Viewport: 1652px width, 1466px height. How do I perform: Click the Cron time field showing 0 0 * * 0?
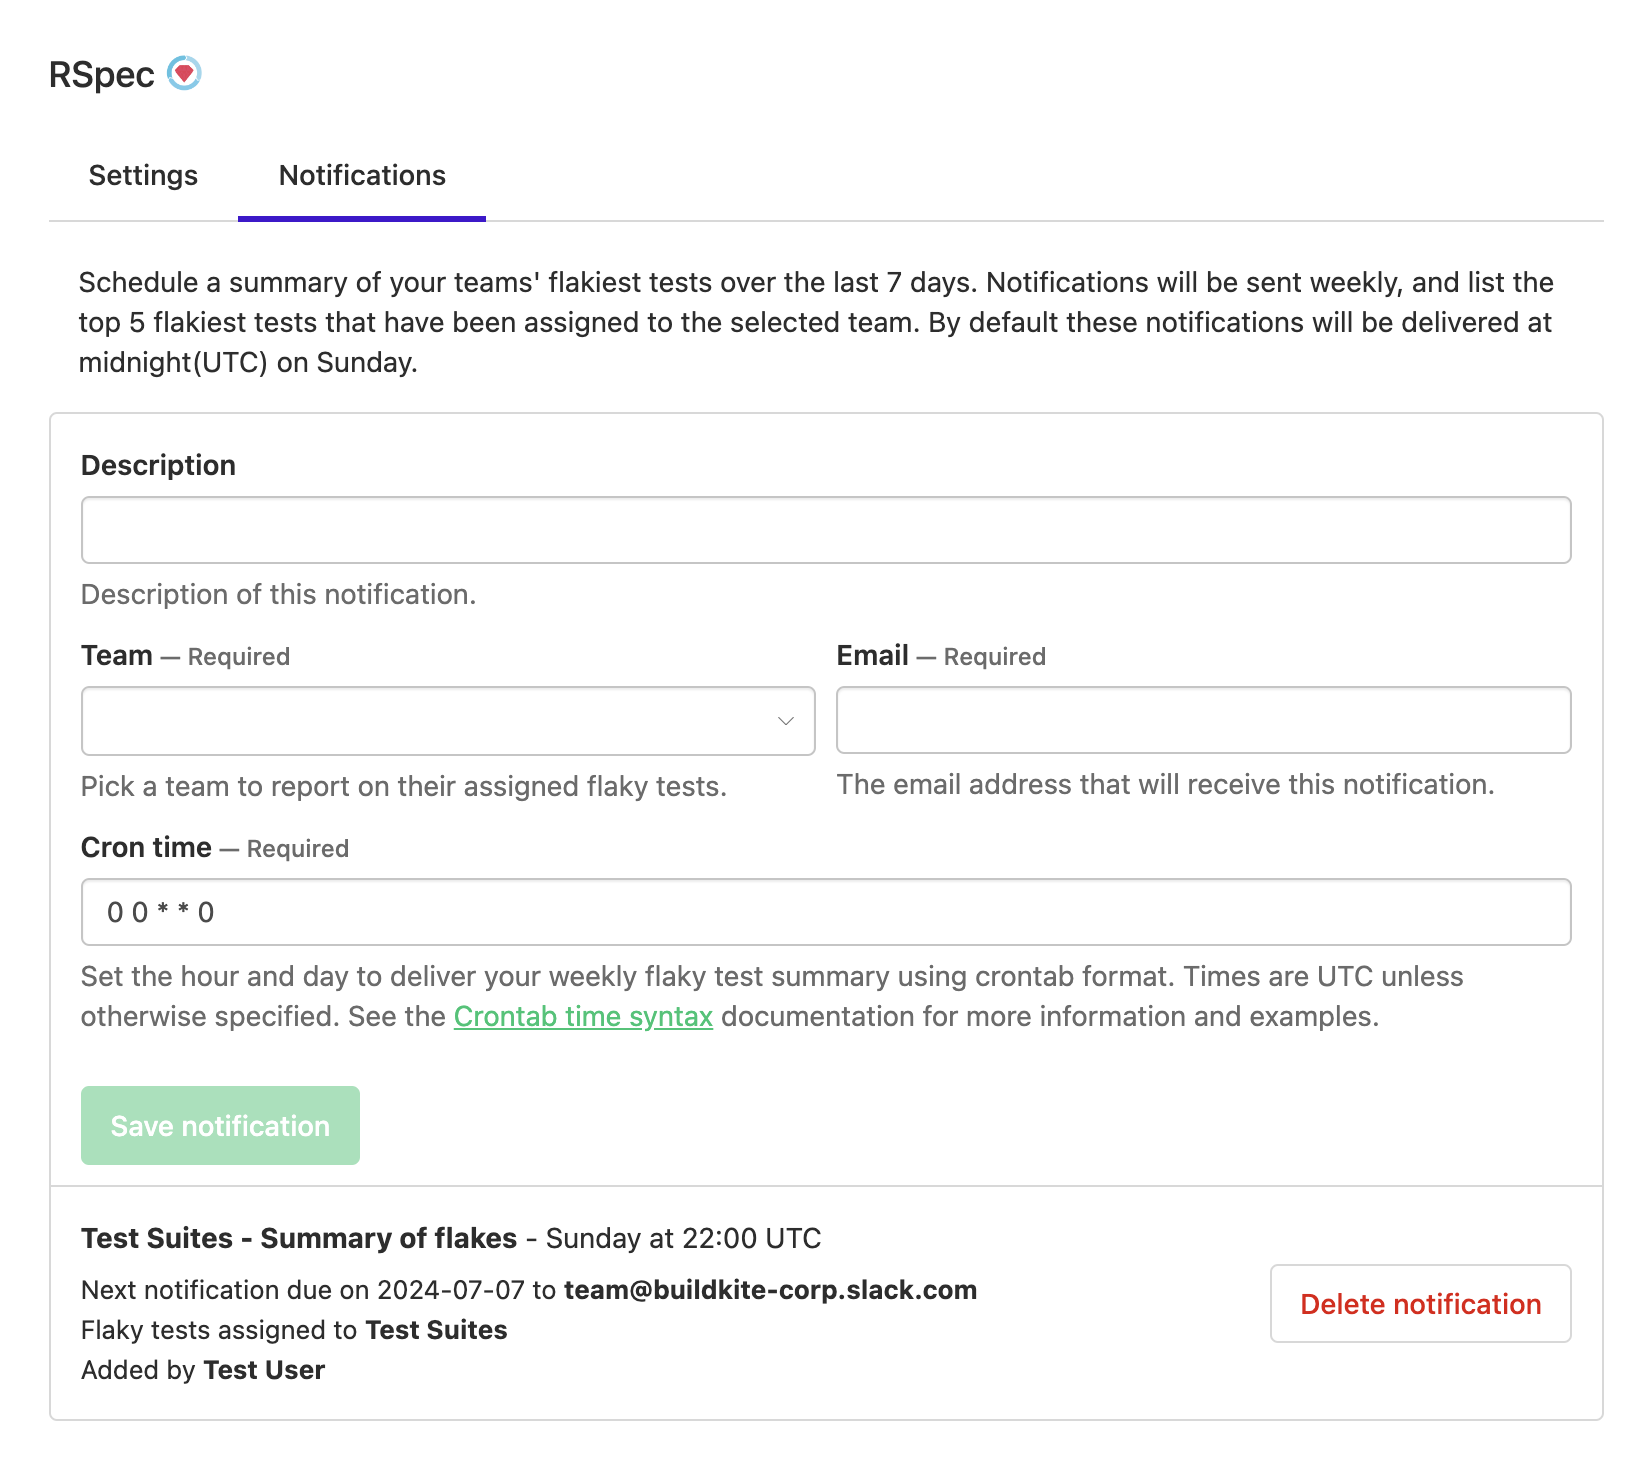[x=824, y=911]
